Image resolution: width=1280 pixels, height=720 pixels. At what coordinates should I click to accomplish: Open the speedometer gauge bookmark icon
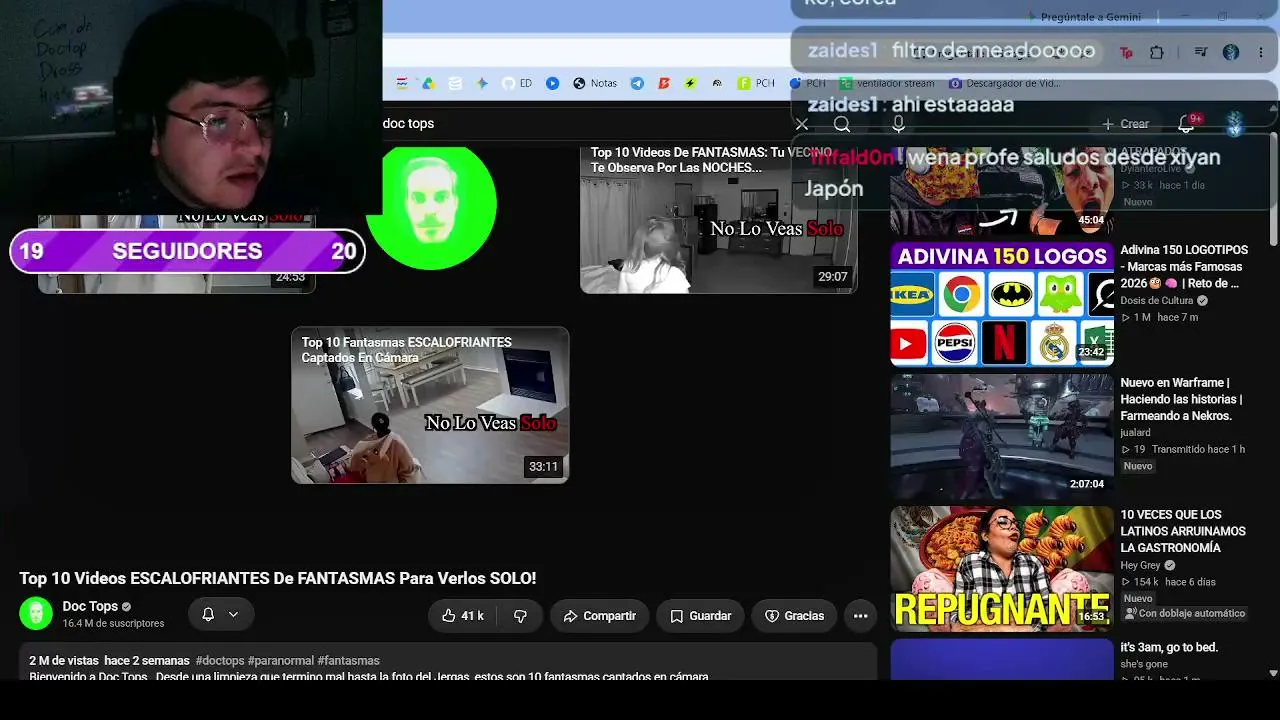(717, 83)
